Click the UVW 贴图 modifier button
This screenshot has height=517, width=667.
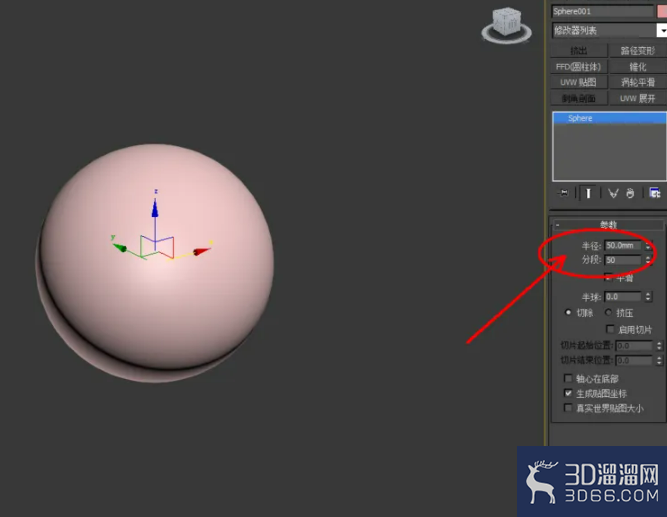(579, 83)
